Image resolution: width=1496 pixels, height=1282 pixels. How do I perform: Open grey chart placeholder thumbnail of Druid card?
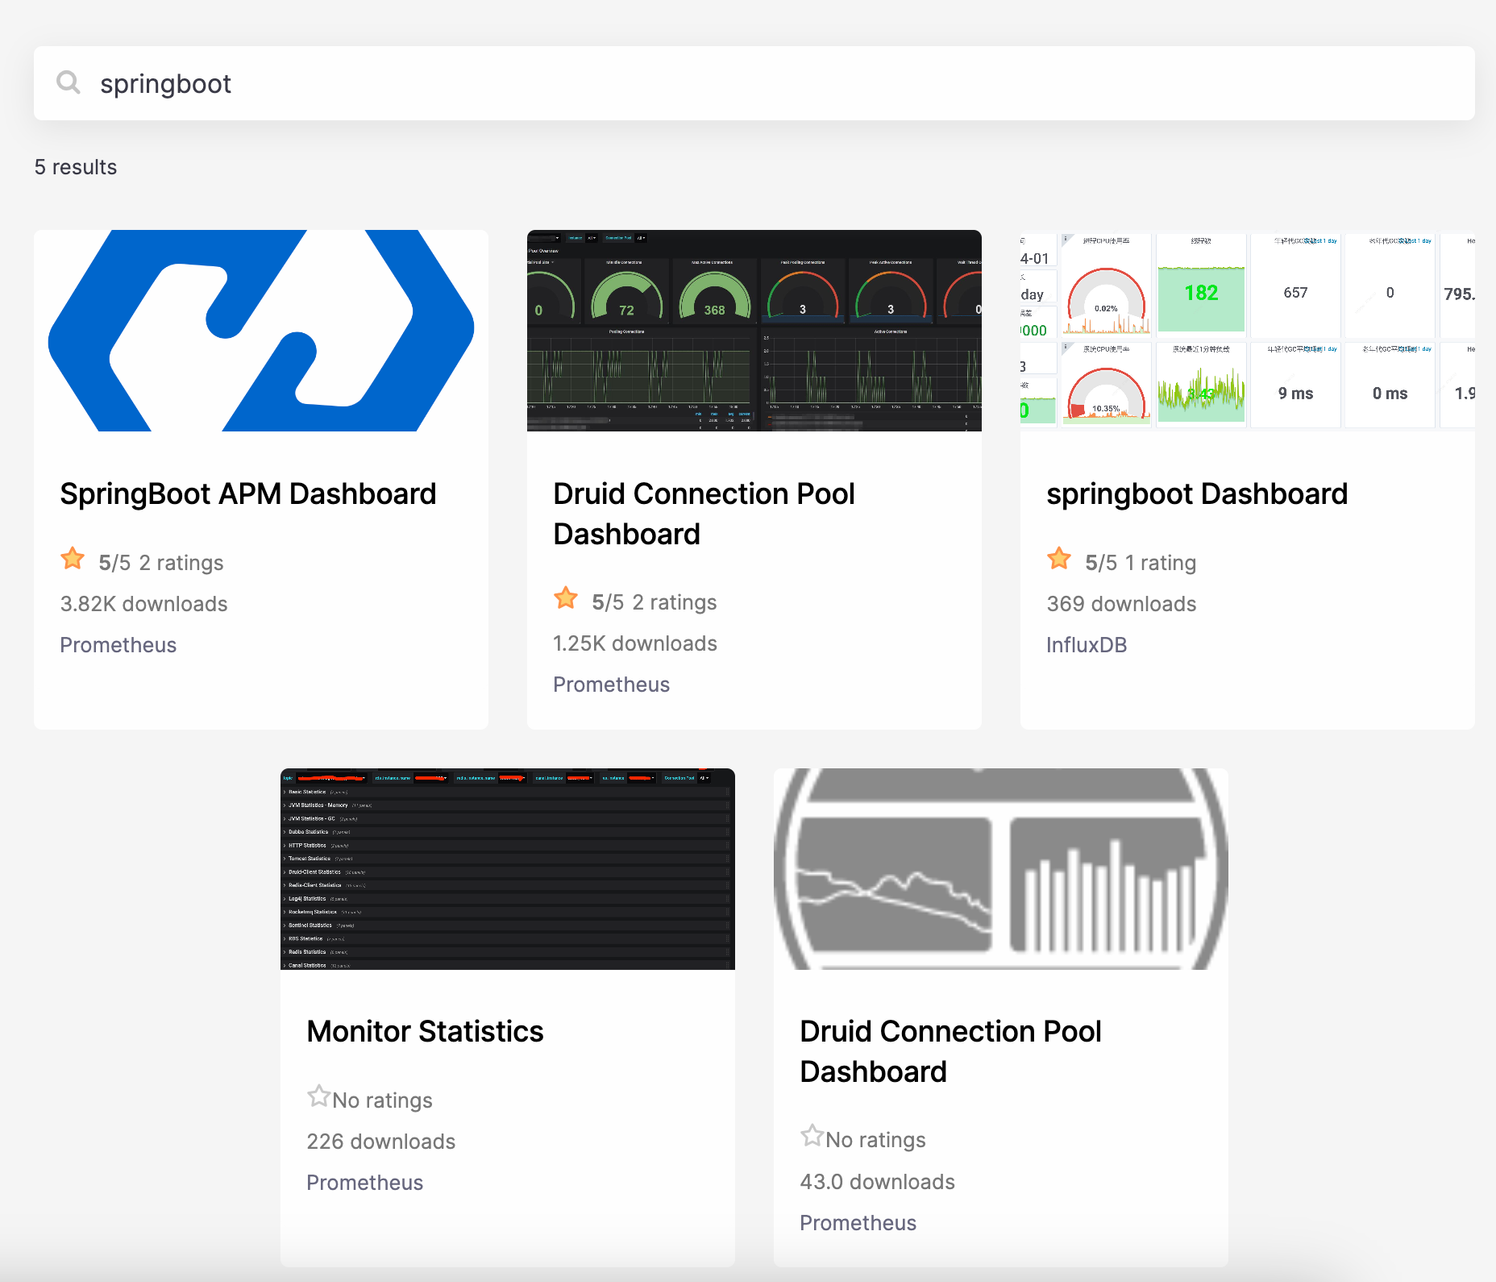1001,869
